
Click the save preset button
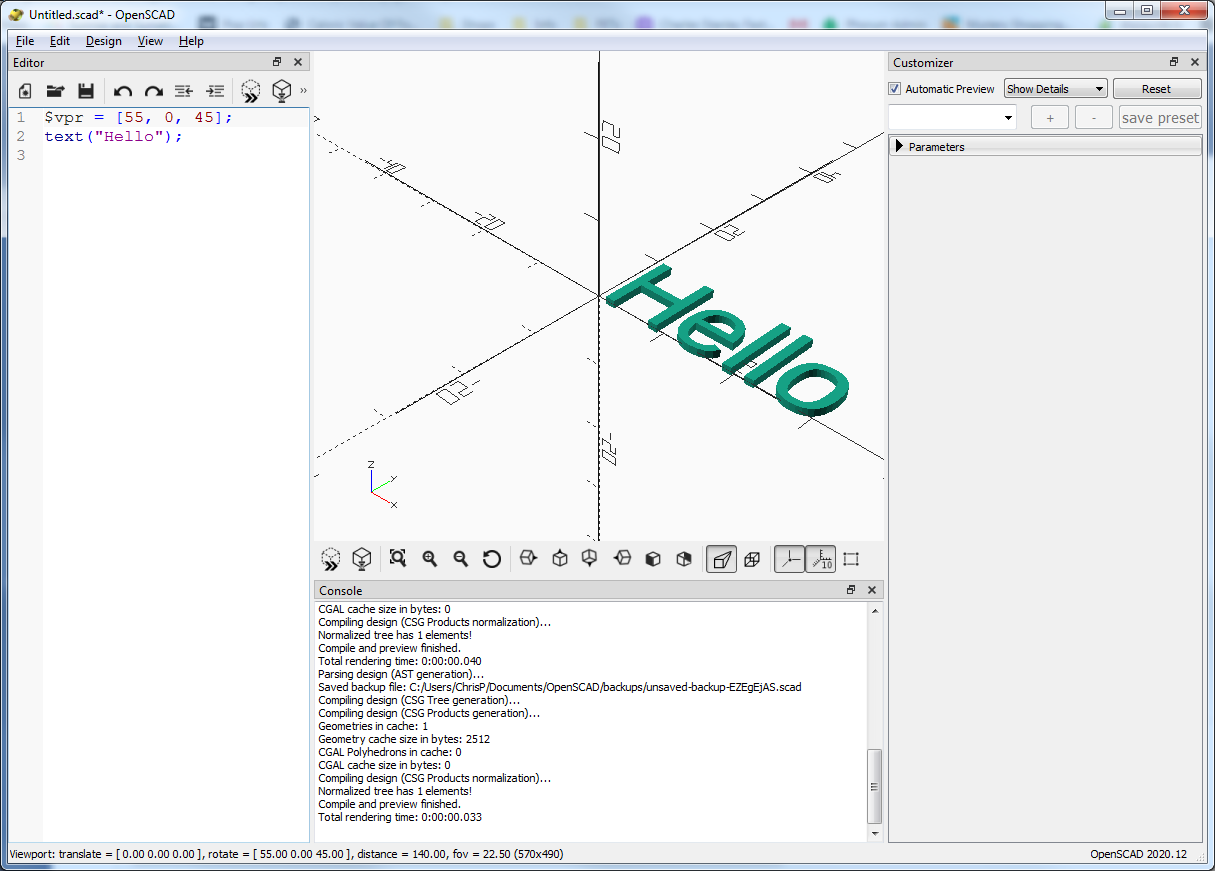coord(1159,118)
